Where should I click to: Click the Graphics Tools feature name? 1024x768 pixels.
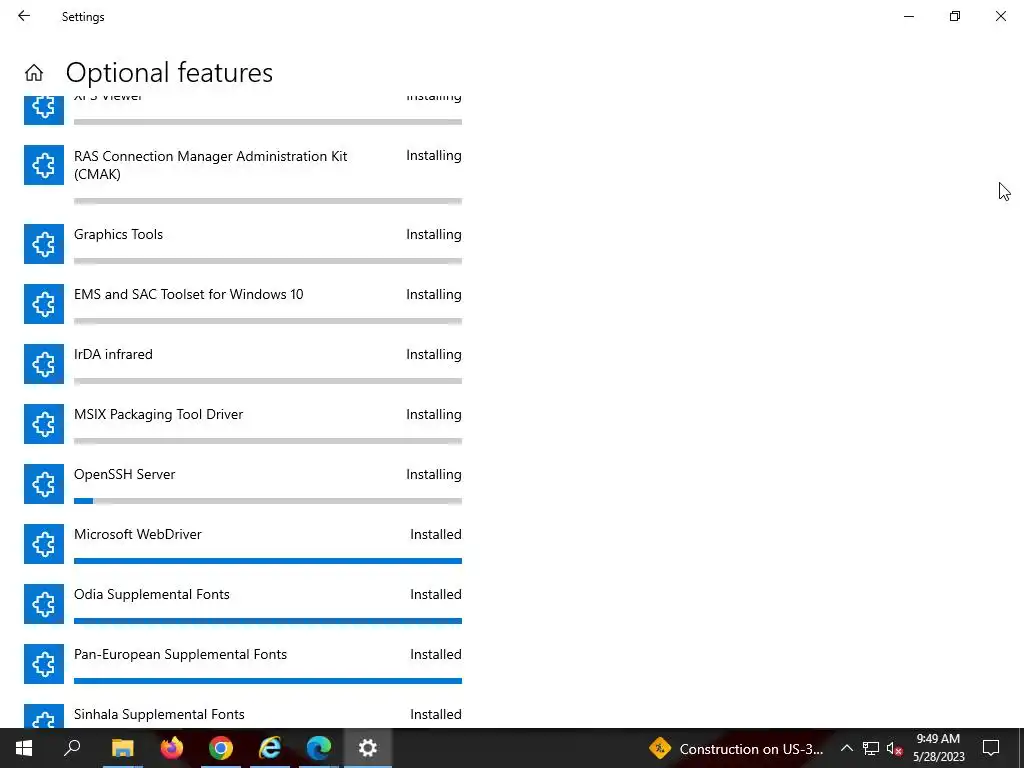[x=118, y=234]
